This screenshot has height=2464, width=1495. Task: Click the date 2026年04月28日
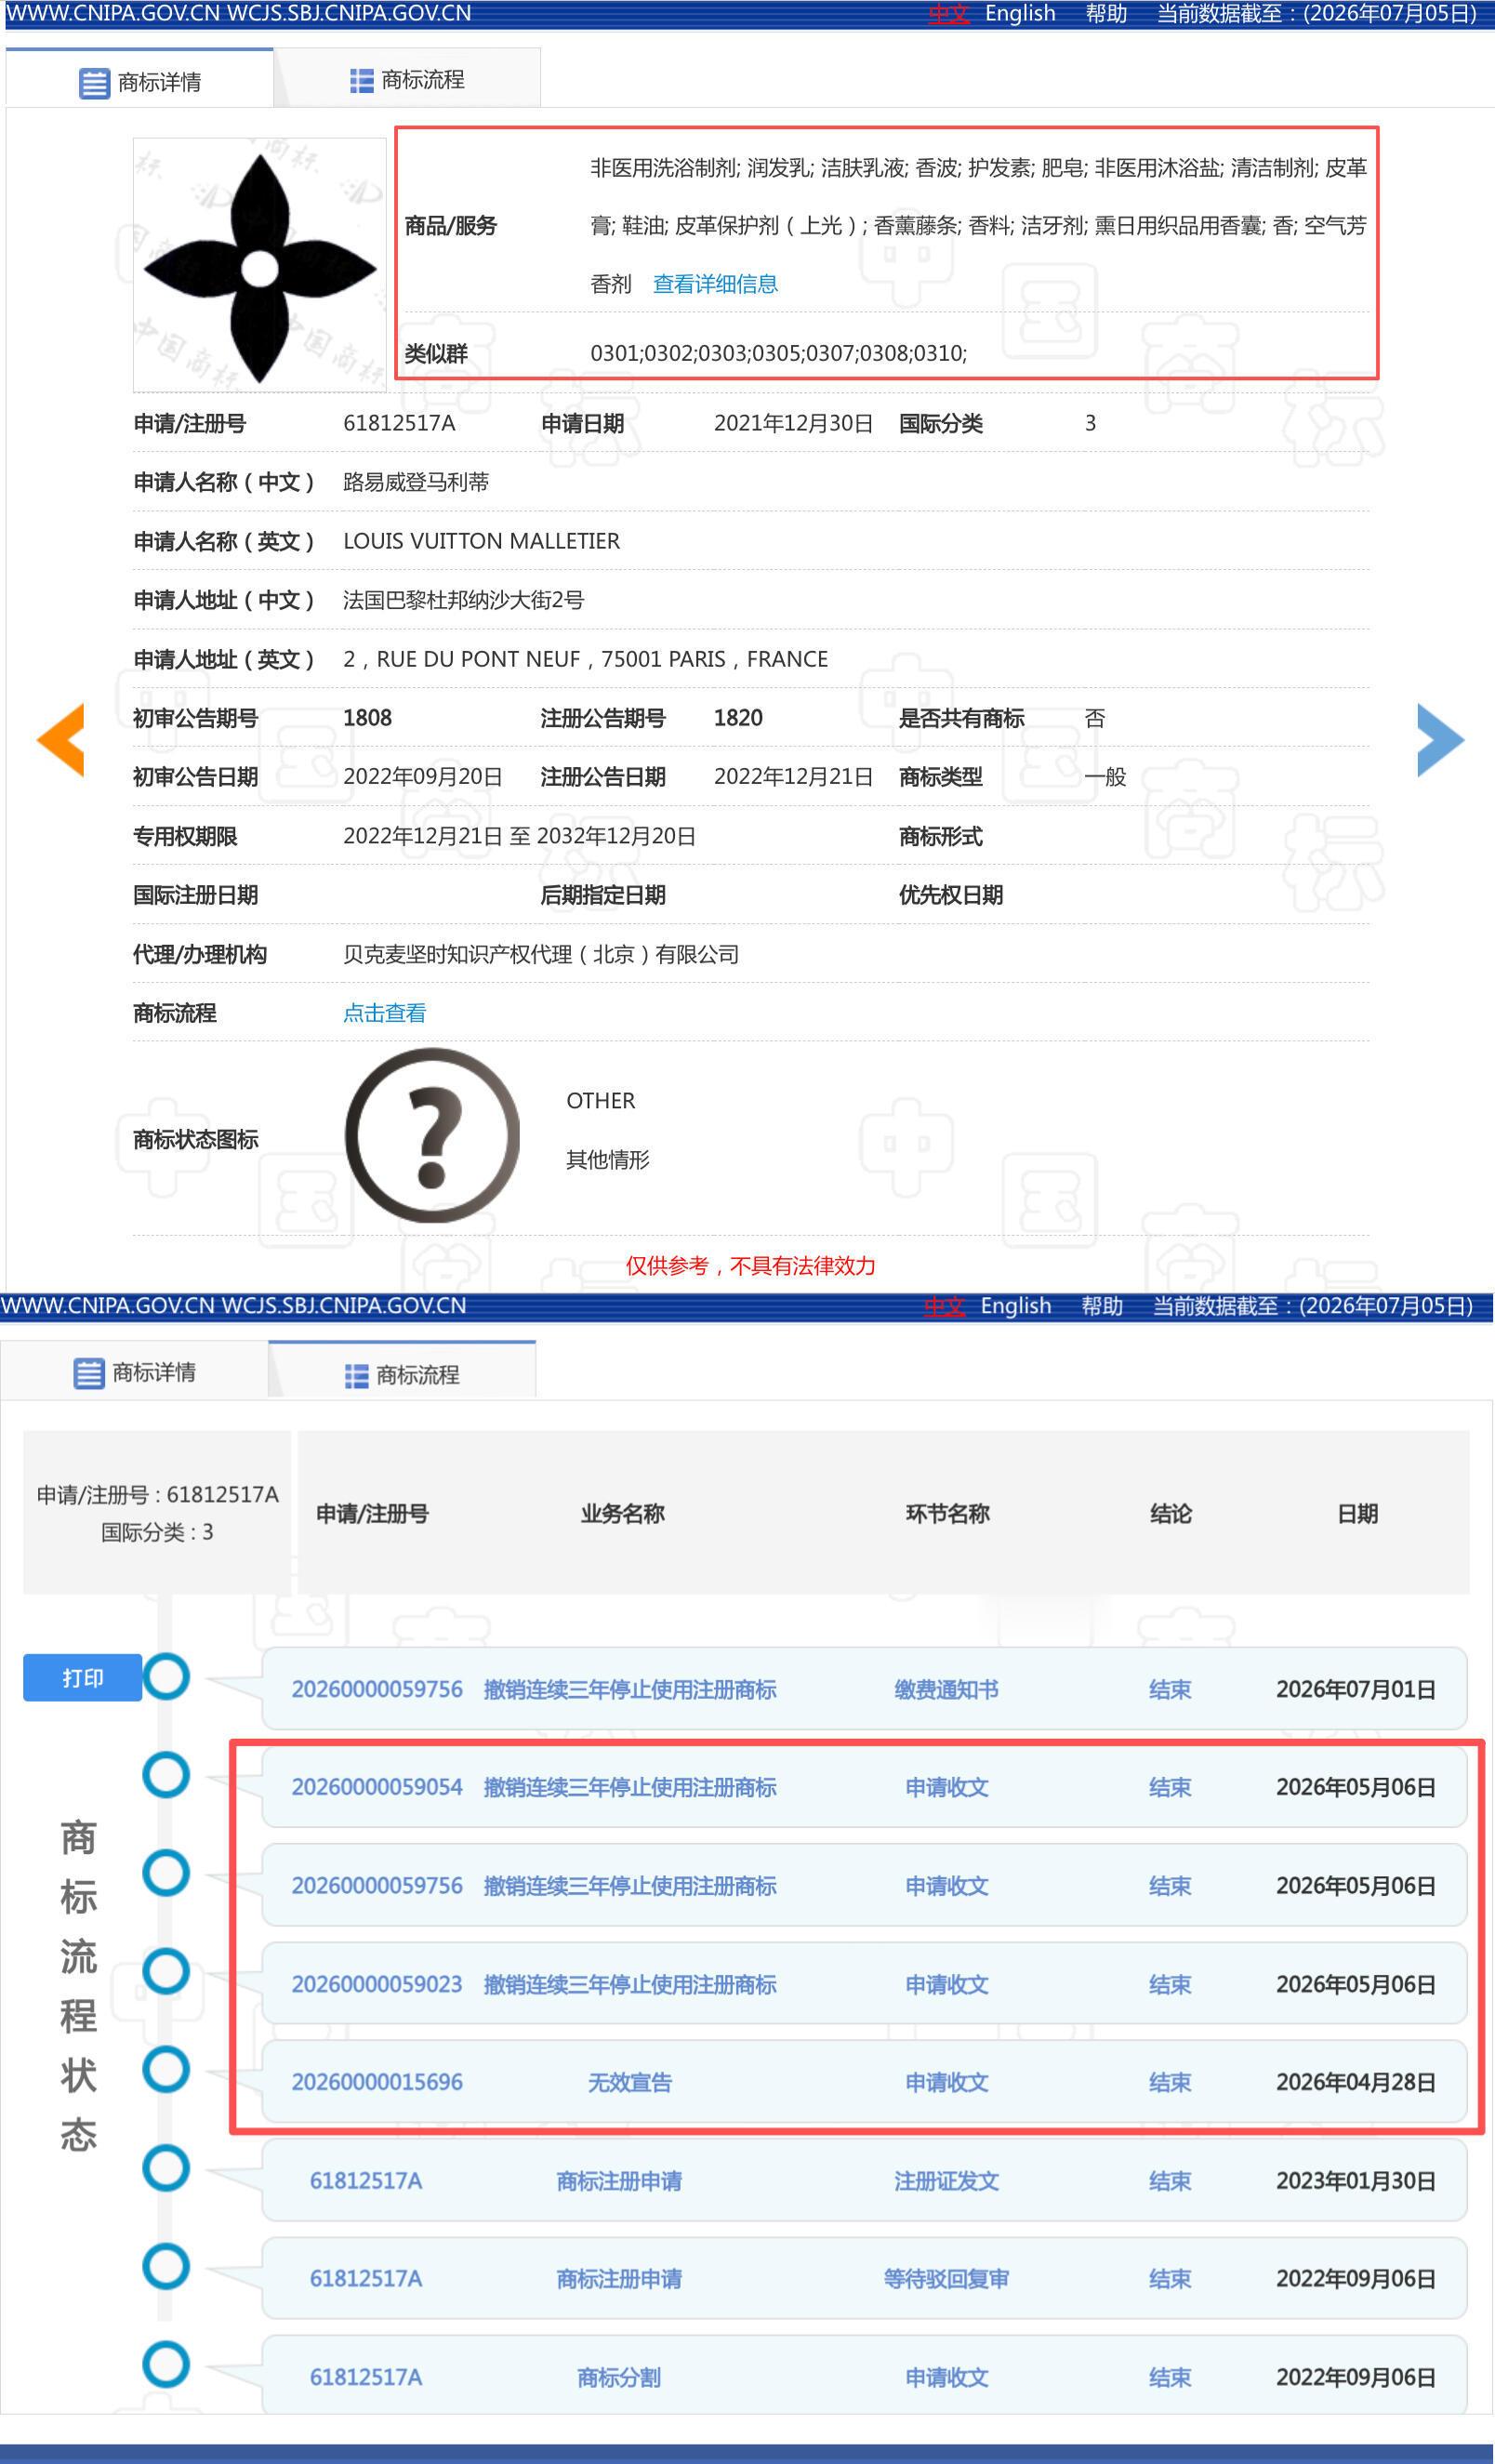1356,2082
